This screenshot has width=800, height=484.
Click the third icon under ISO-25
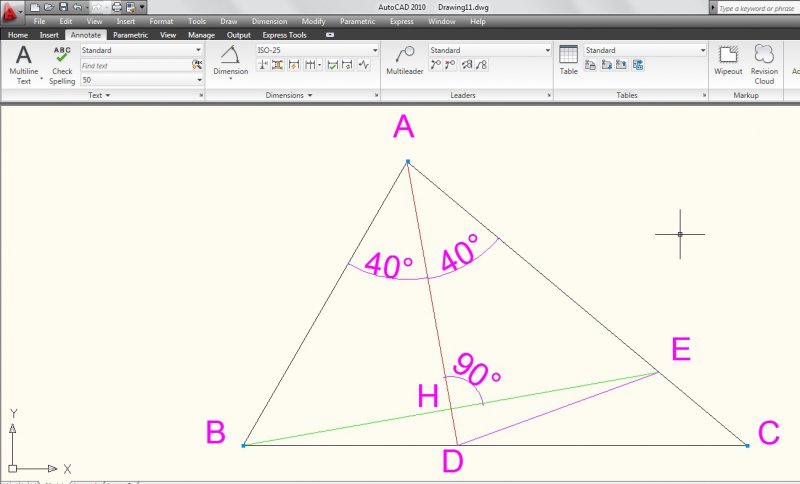click(294, 65)
